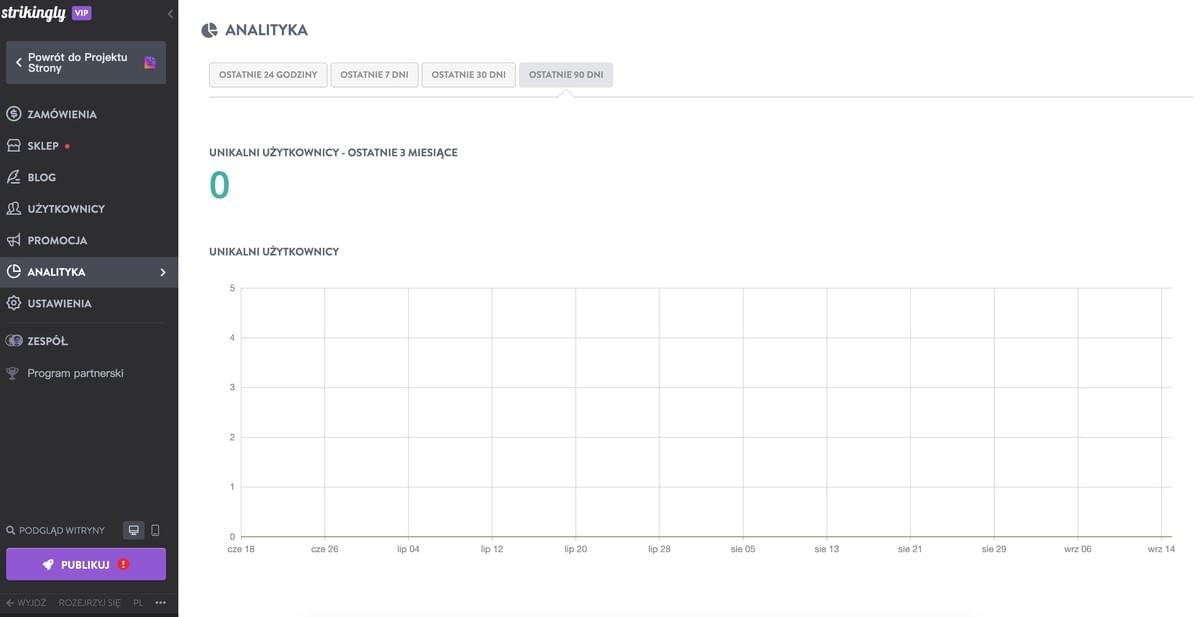This screenshot has width=1200, height=617.
Task: Switch to desktop preview mode
Action: [134, 531]
